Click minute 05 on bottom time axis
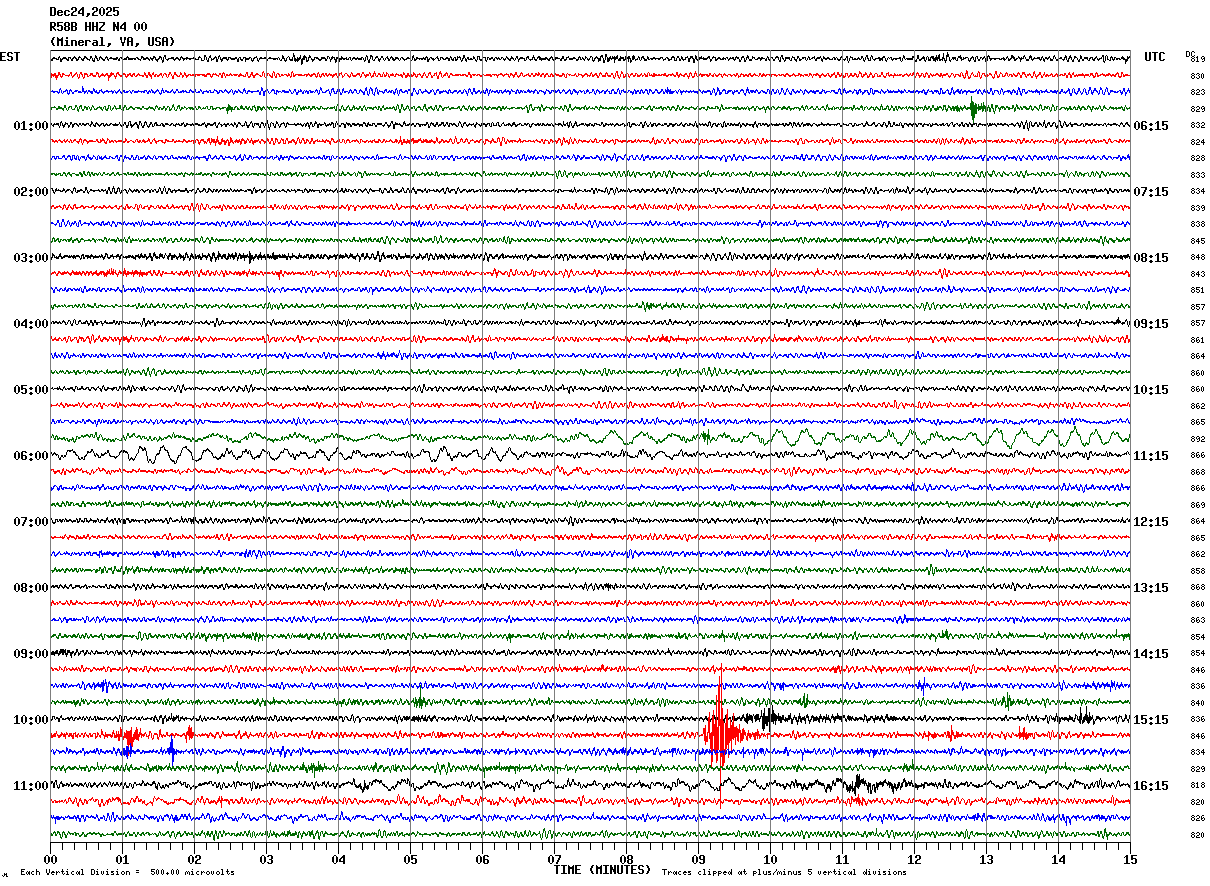Viewport: 1210px width, 886px height. pyautogui.click(x=410, y=859)
